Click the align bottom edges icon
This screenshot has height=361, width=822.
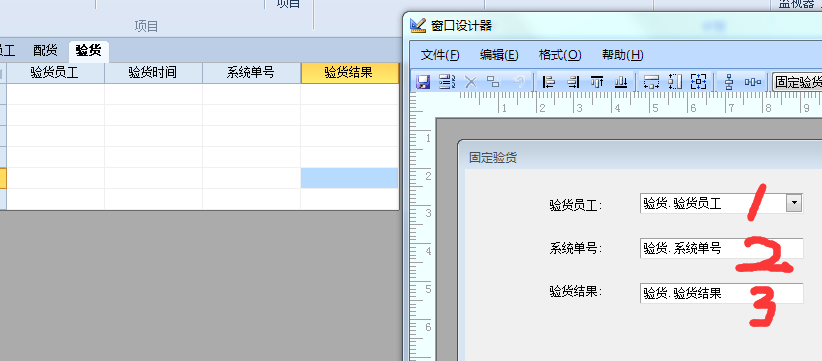click(621, 82)
